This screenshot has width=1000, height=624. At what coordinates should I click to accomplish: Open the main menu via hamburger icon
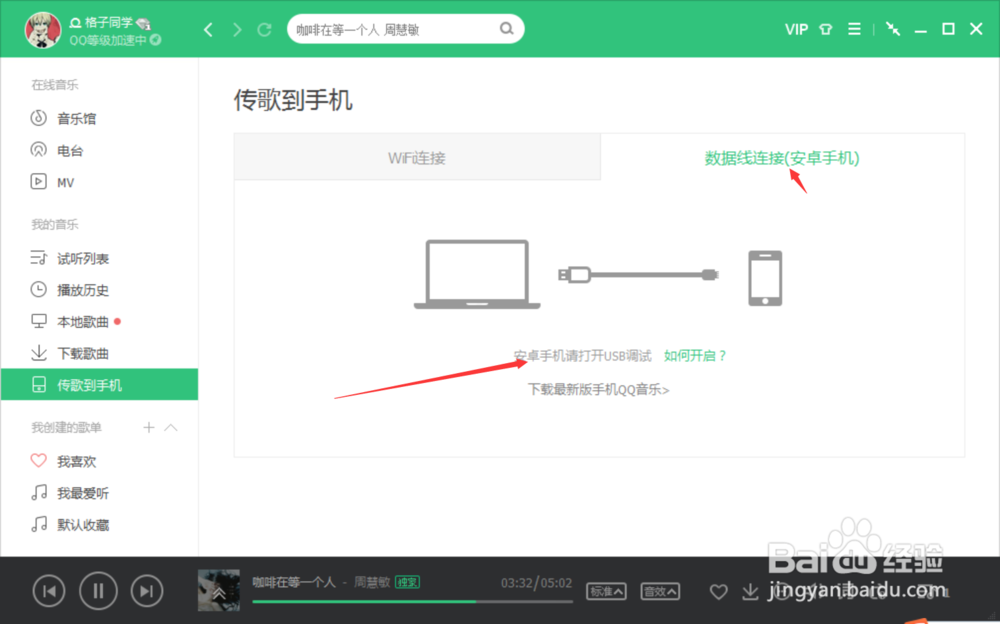click(854, 29)
